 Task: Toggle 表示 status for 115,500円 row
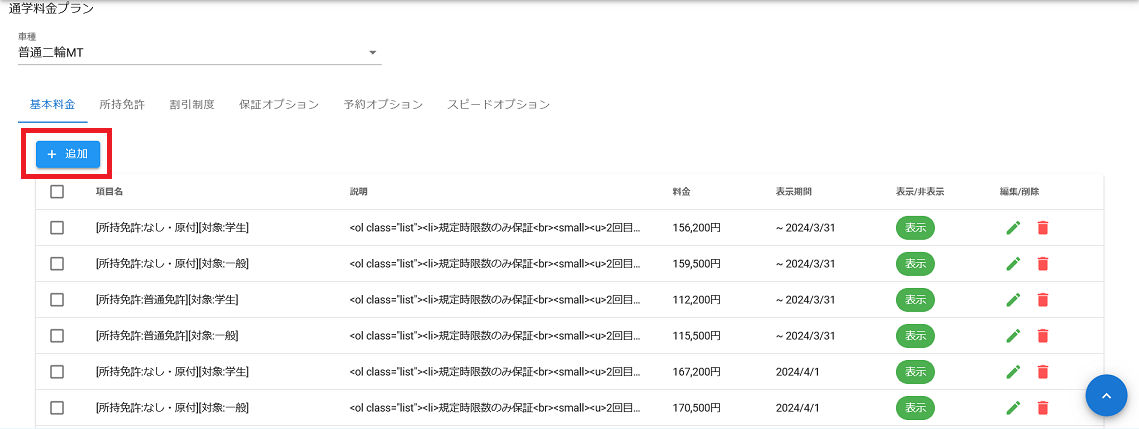914,336
